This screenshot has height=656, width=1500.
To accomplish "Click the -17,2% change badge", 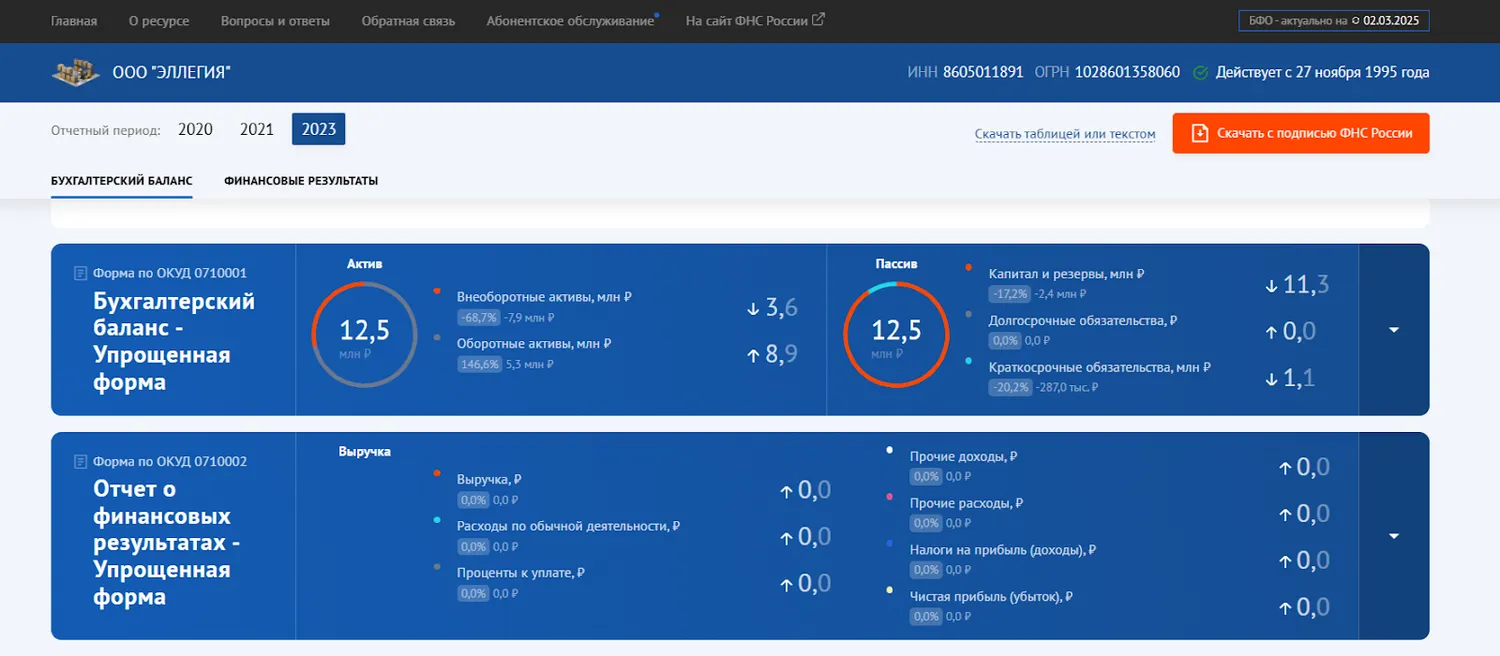I will click(x=1010, y=294).
